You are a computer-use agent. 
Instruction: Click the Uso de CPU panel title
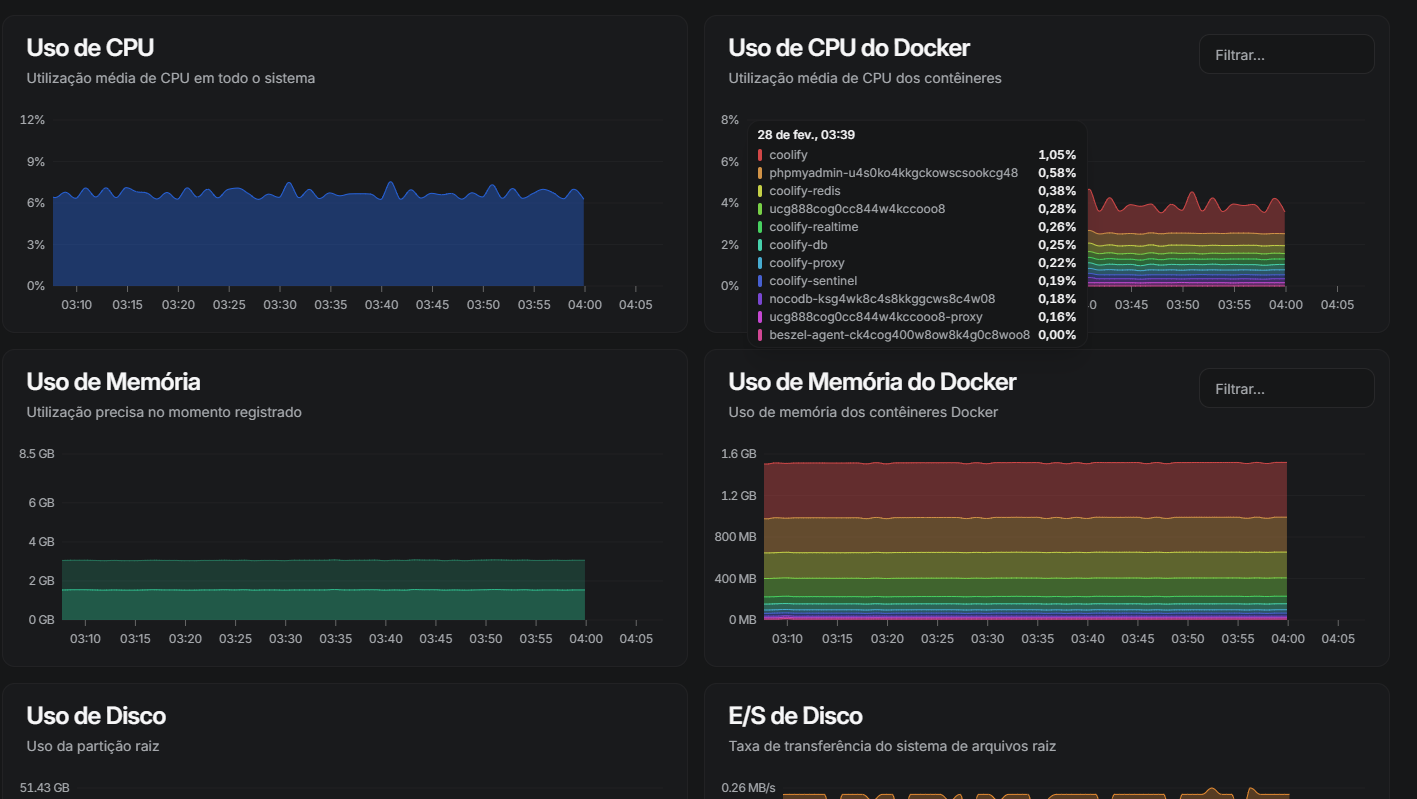pos(90,48)
